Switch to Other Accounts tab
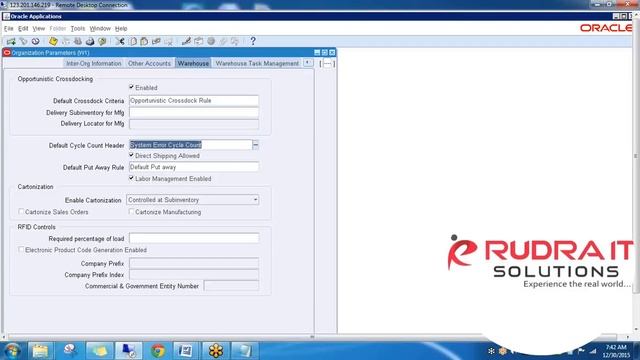640x360 pixels. coord(149,63)
